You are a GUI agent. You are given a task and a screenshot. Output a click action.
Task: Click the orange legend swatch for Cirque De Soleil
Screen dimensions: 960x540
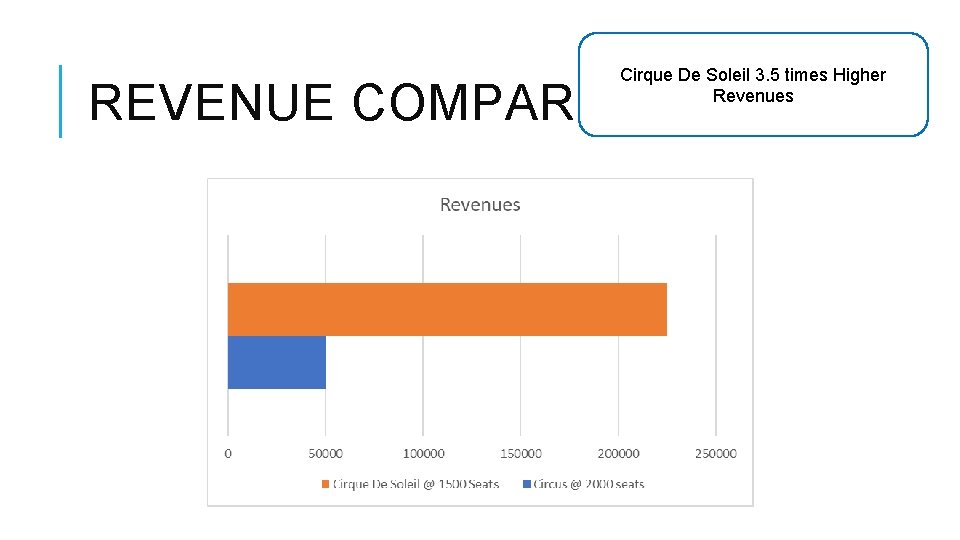(325, 484)
